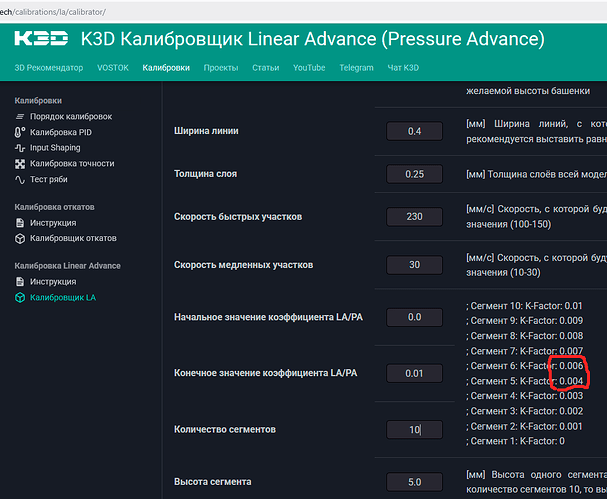Click the browser address bar URL
The height and width of the screenshot is (499, 607).
pyautogui.click(x=53, y=12)
